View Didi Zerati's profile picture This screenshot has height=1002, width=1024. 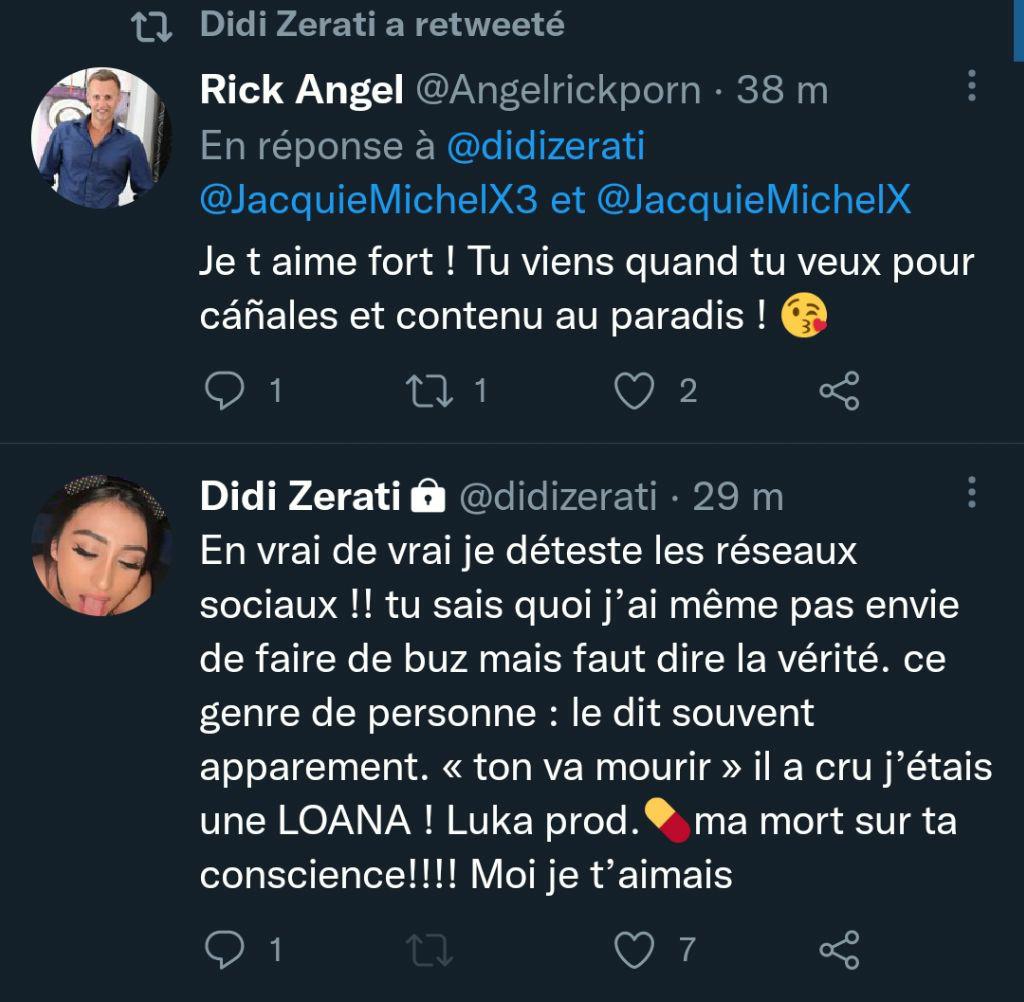coord(93,545)
